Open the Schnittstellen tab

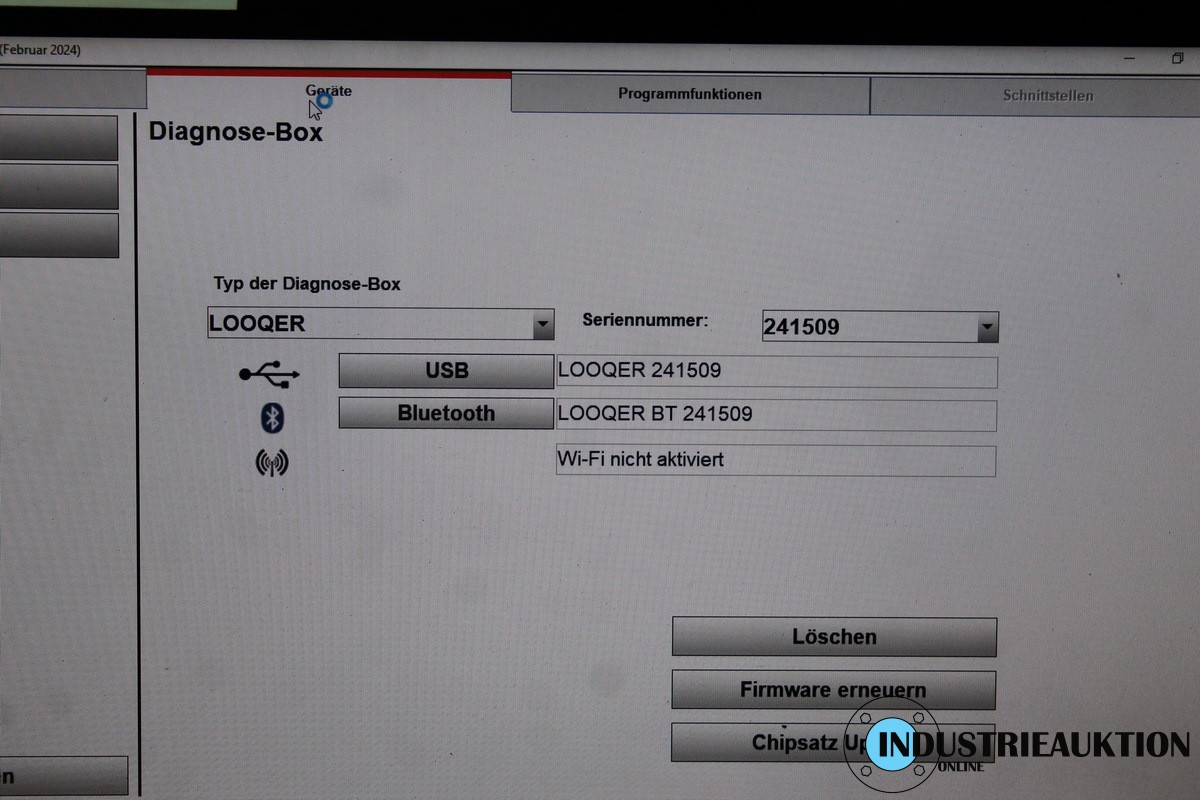(x=1035, y=96)
